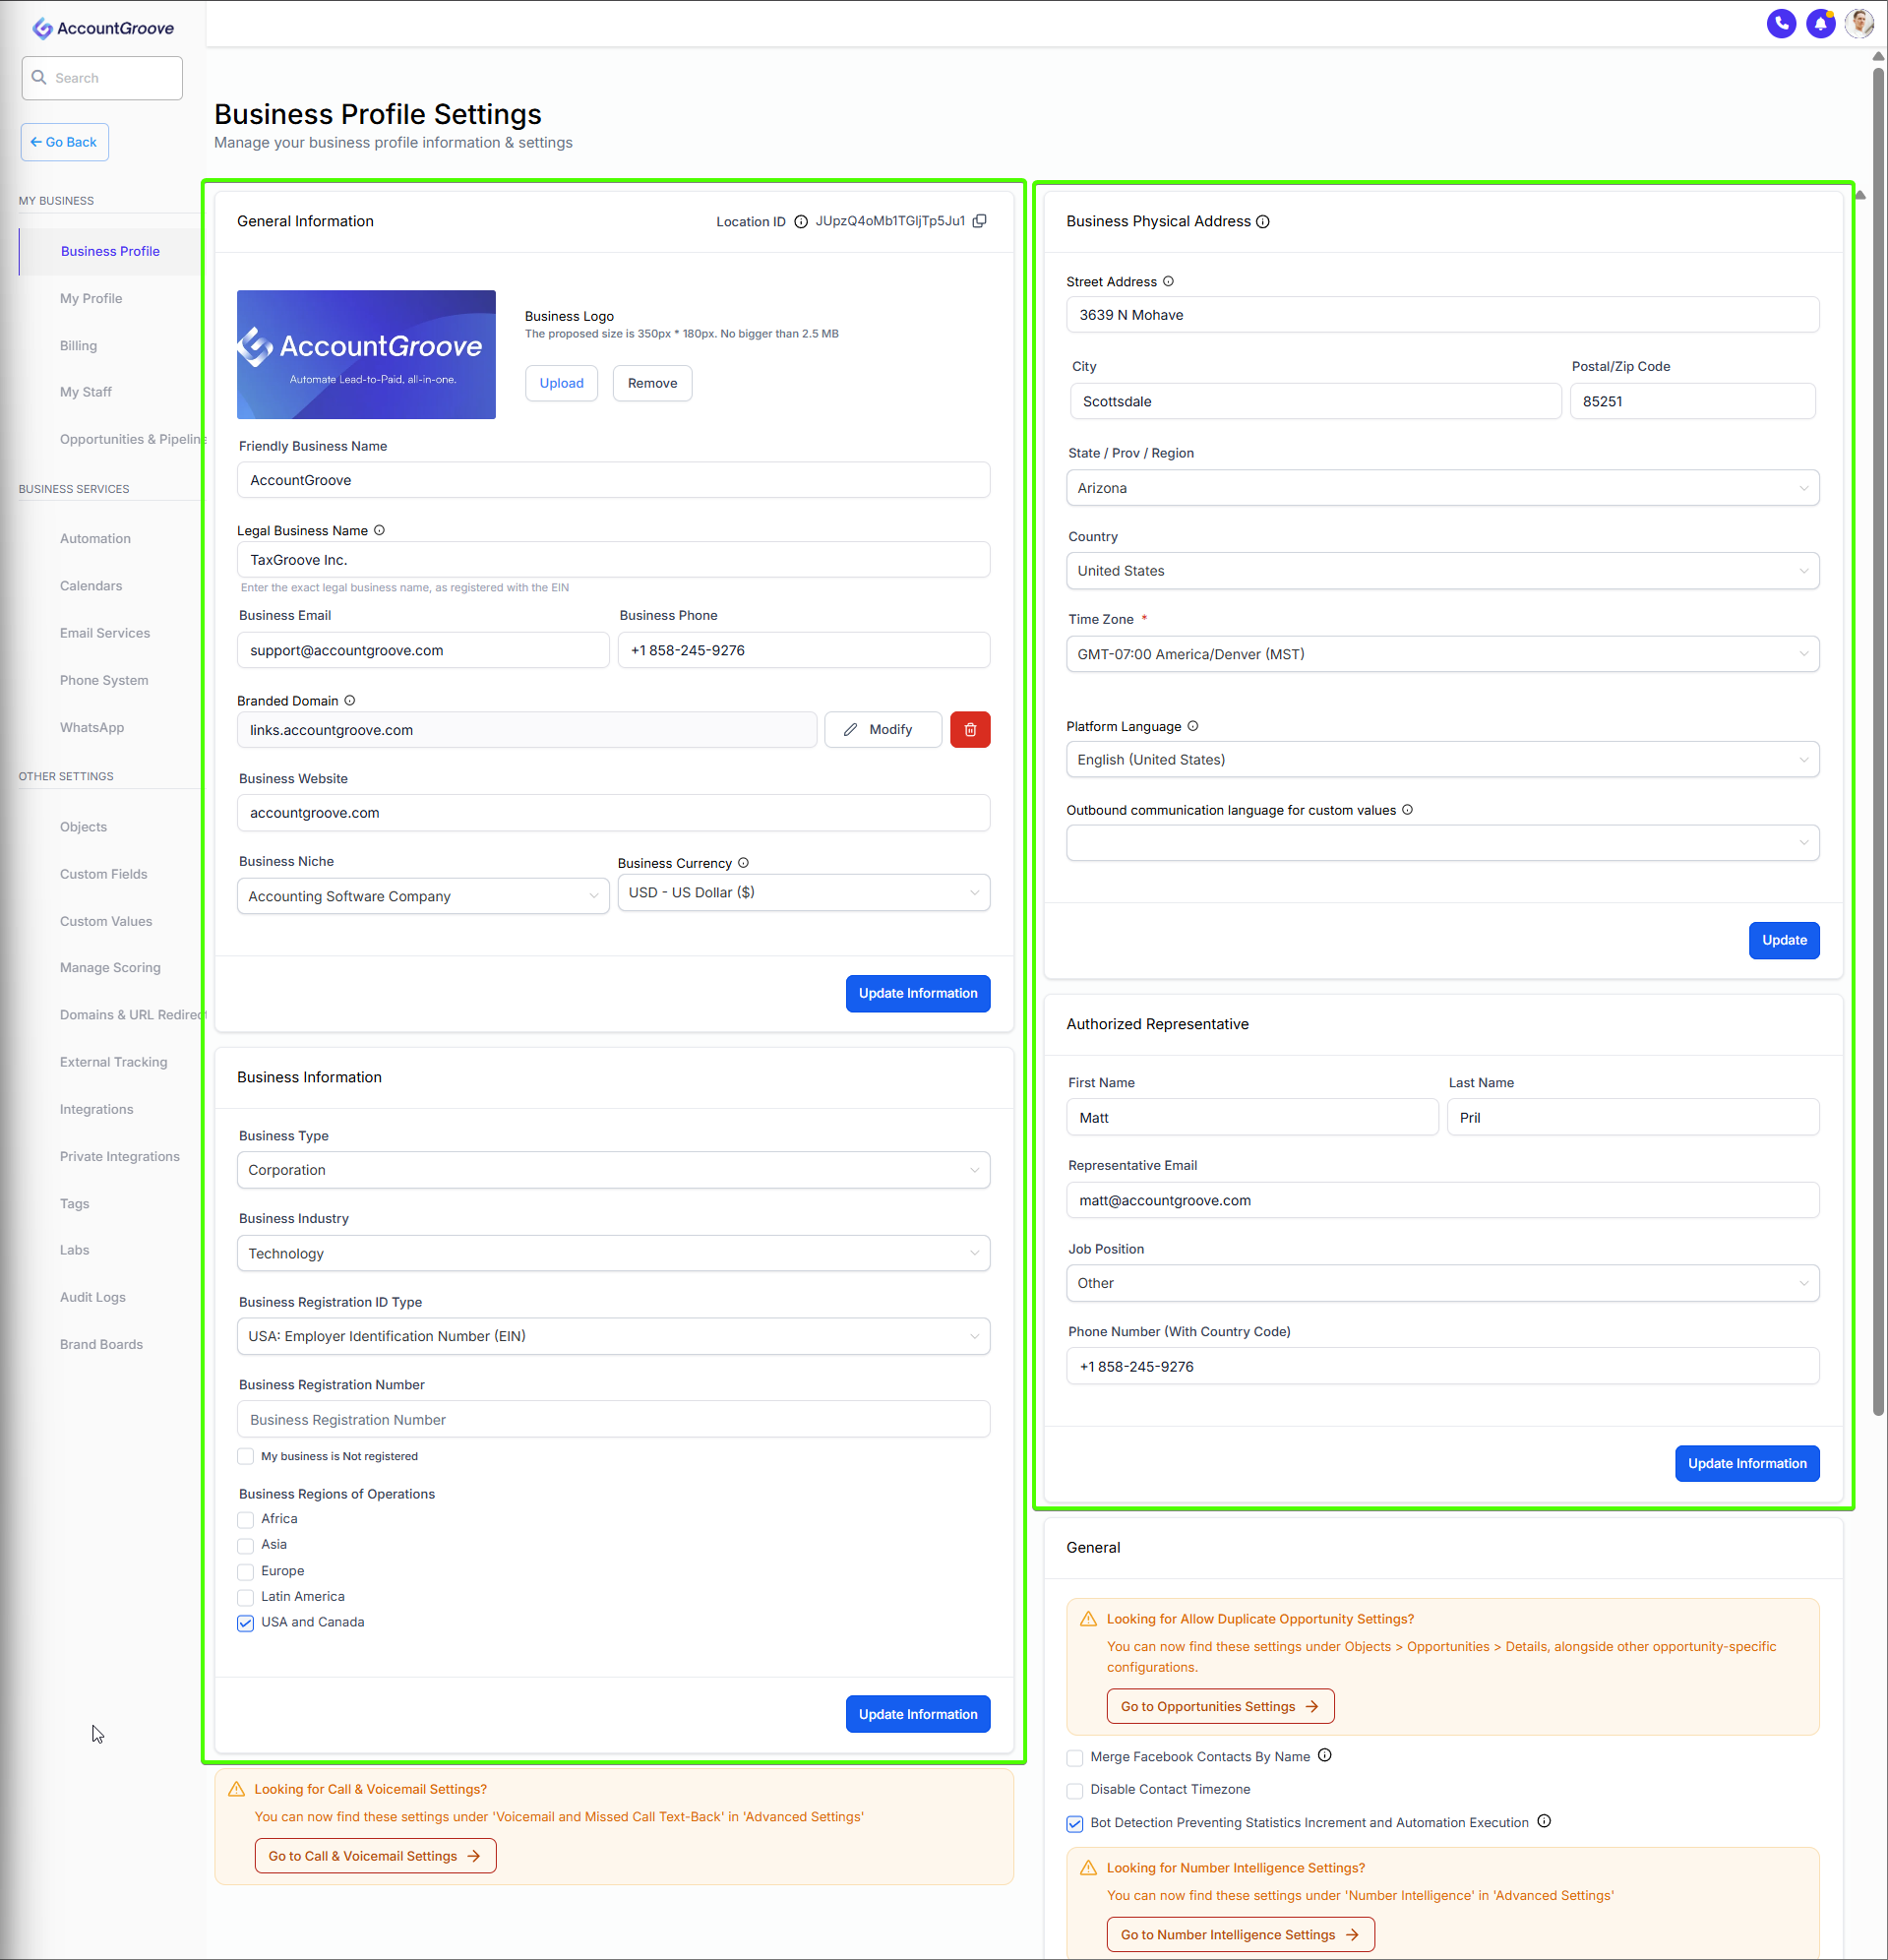Toggle My business is Not registered

[x=245, y=1457]
